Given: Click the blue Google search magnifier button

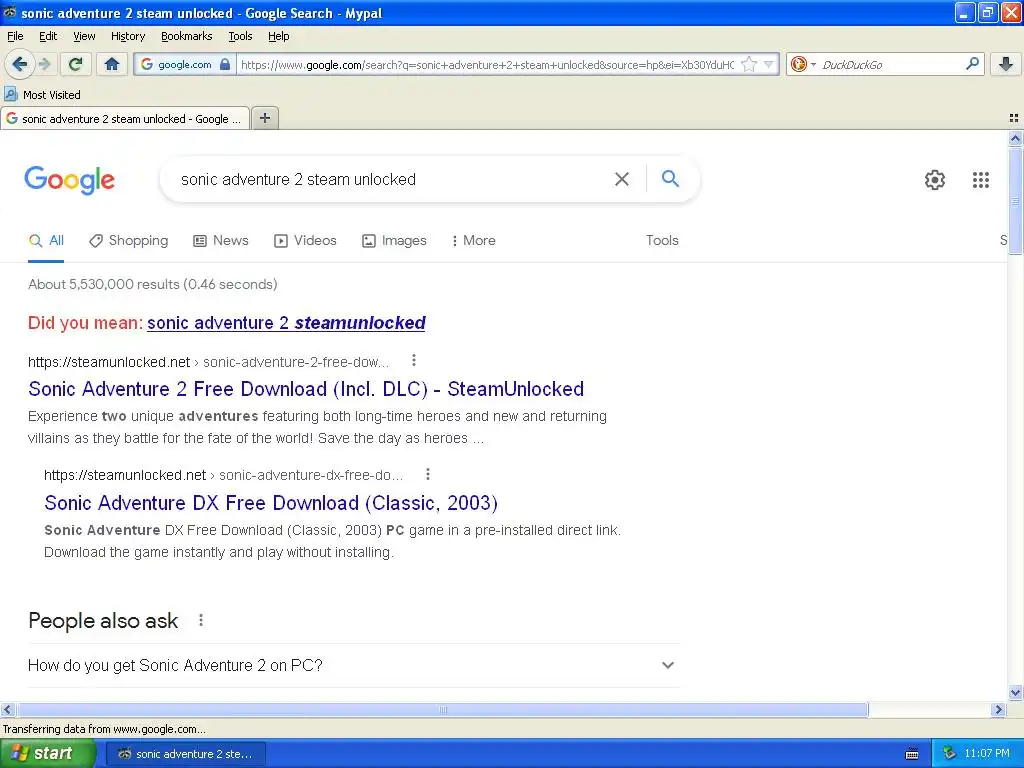Looking at the screenshot, I should [670, 178].
